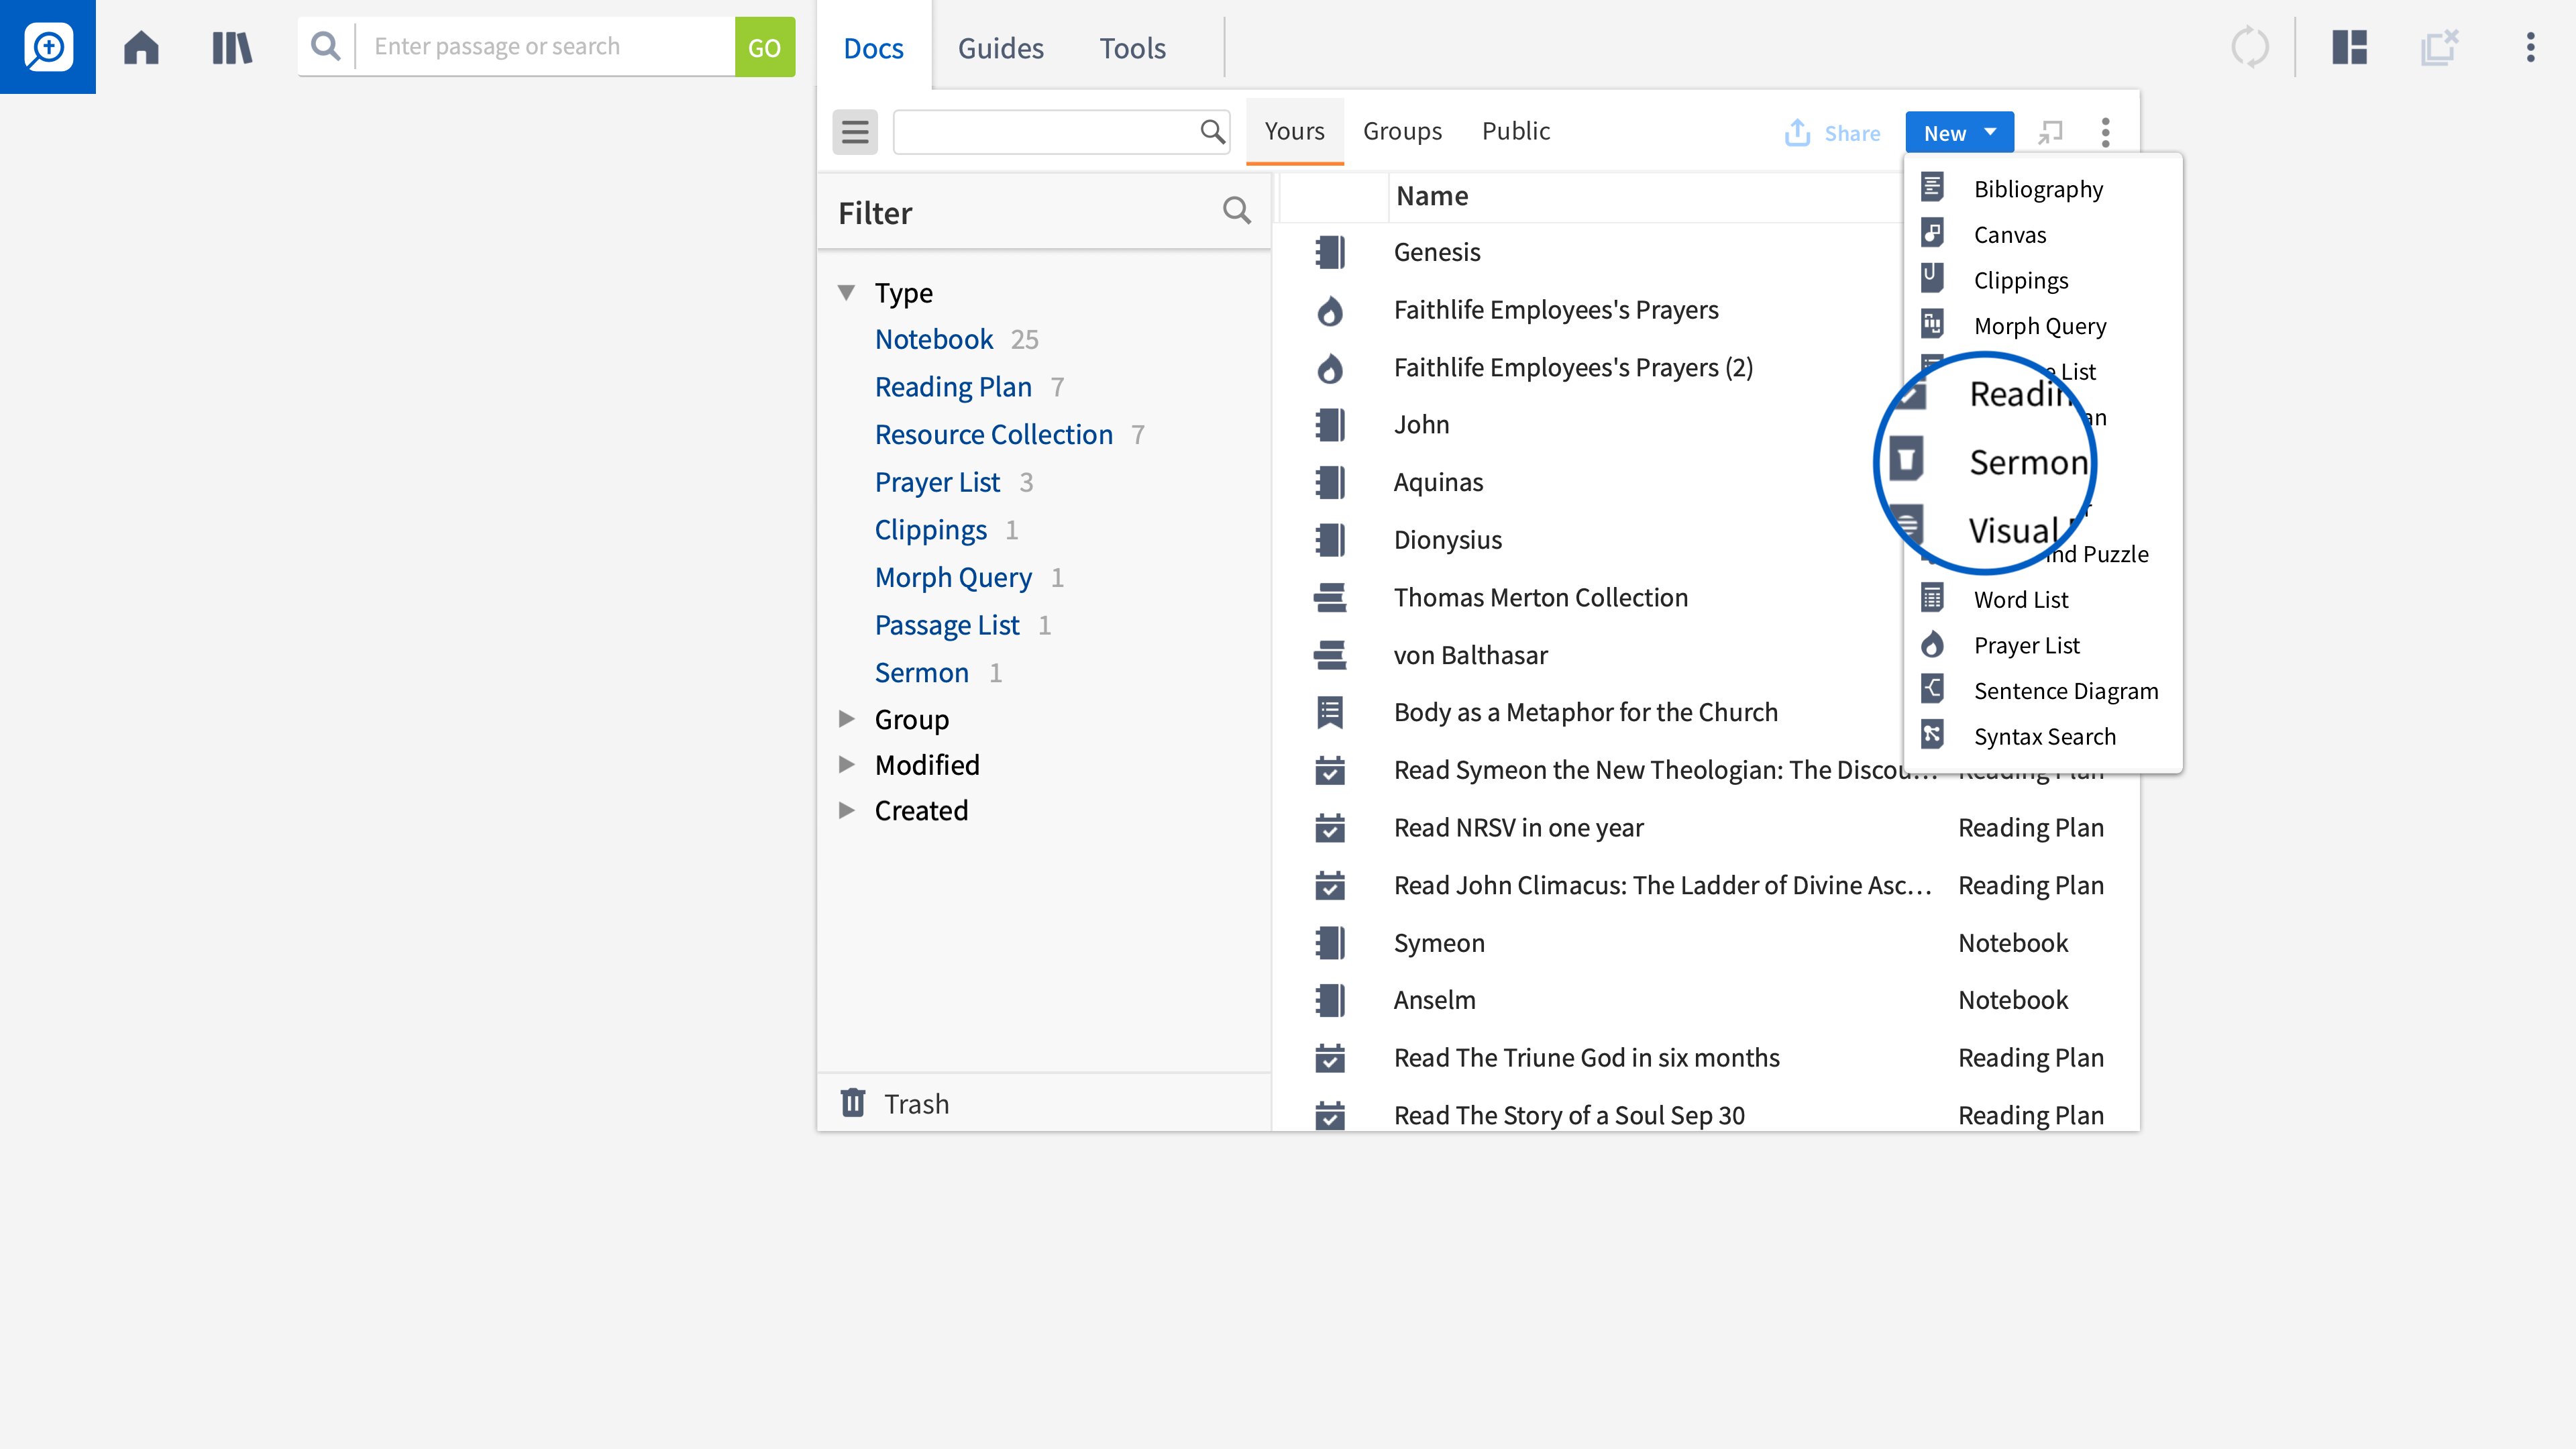This screenshot has height=1449, width=2576.
Task: Click the passage list icon beside Body as a Metaphor
Action: coord(1330,713)
